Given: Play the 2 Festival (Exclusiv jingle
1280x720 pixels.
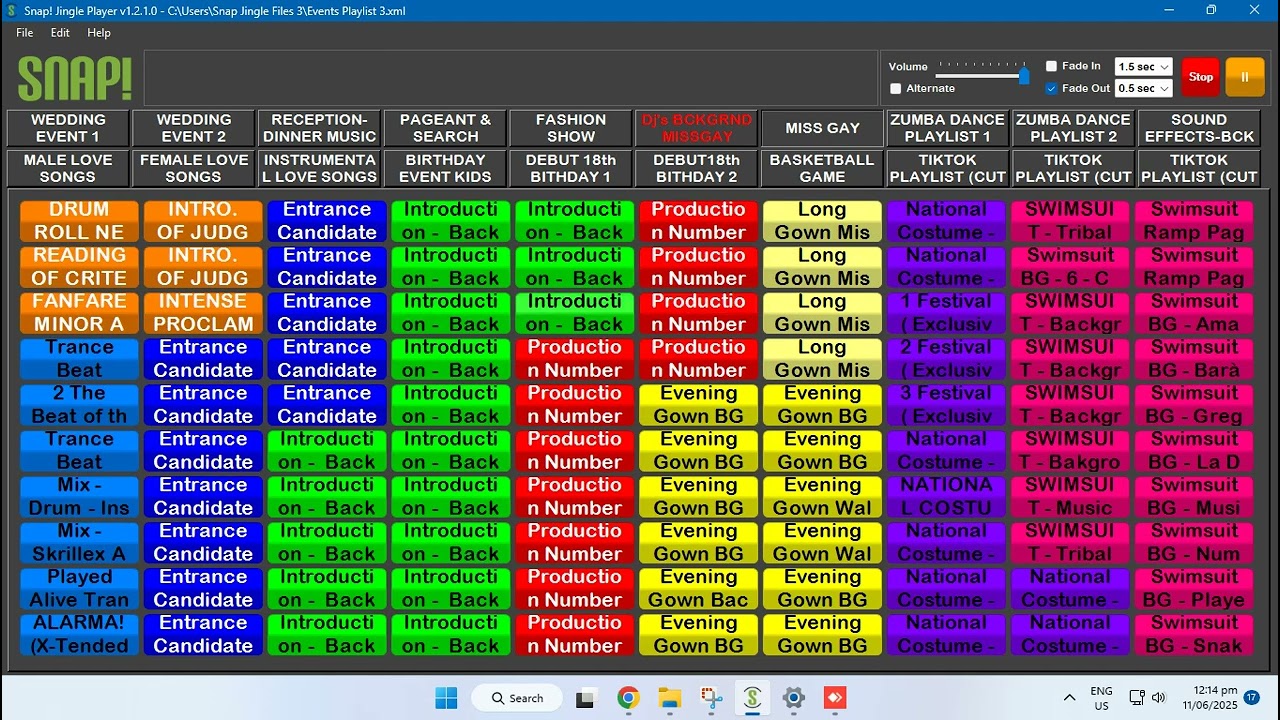Looking at the screenshot, I should pyautogui.click(x=946, y=359).
